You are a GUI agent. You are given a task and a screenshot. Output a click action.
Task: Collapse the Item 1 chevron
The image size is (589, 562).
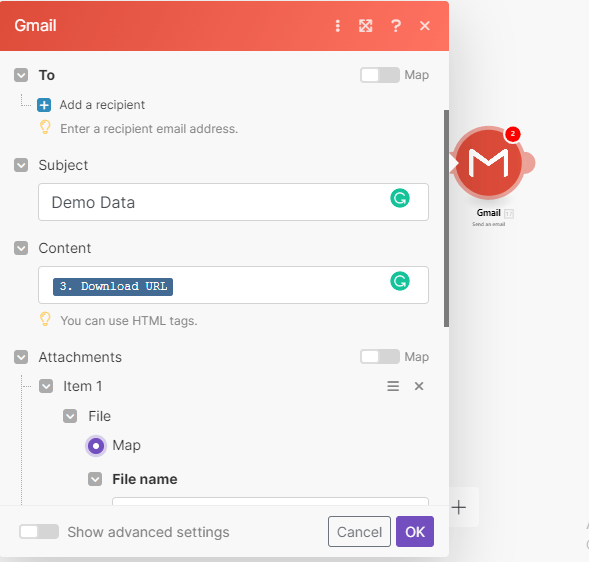[x=46, y=386]
